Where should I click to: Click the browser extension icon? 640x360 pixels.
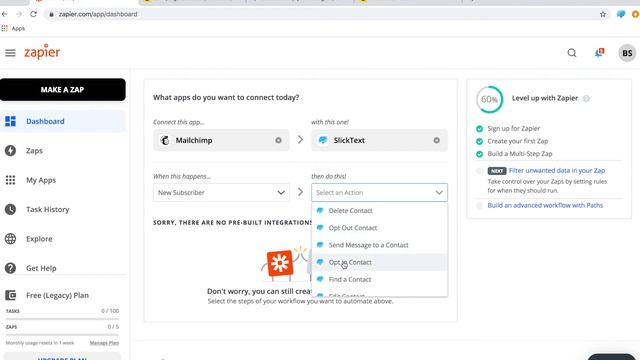pyautogui.click(x=621, y=14)
